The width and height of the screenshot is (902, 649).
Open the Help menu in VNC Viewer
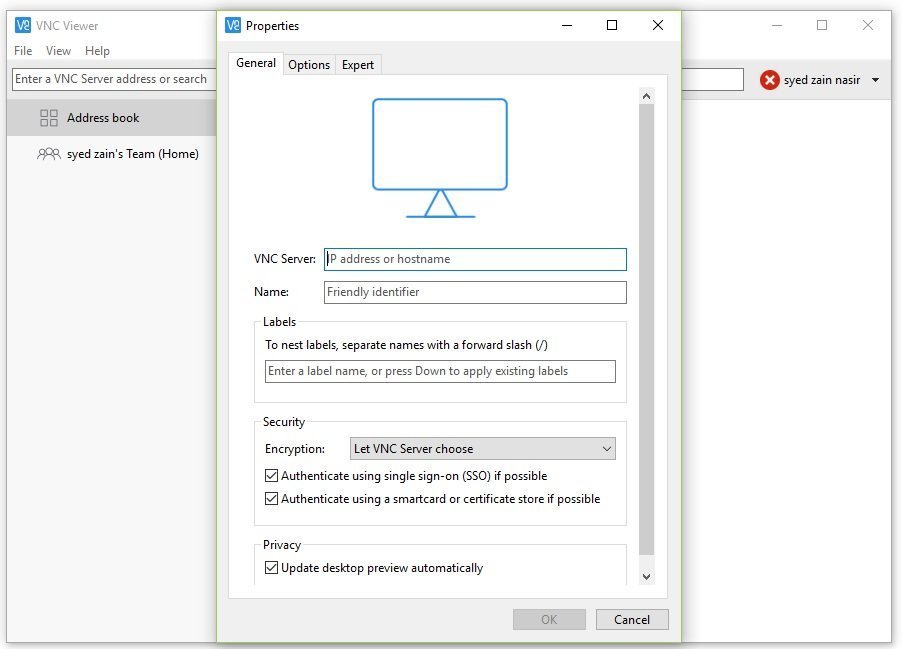pyautogui.click(x=97, y=51)
